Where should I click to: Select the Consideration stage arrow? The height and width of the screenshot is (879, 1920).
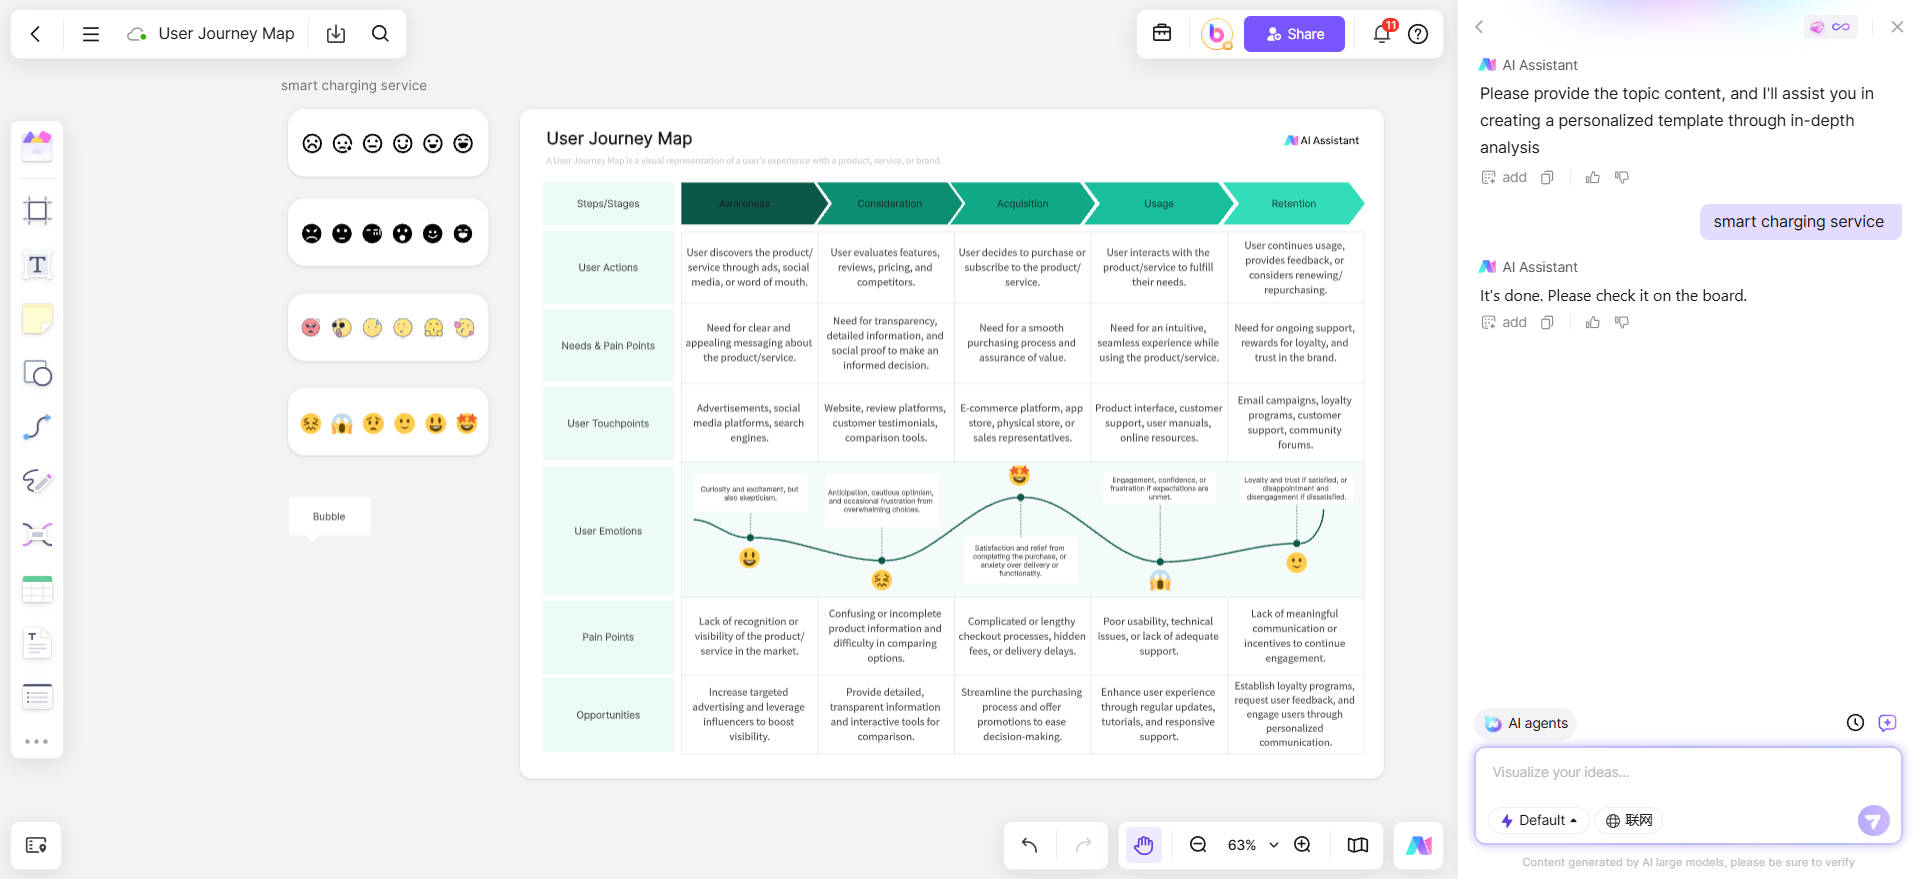click(889, 203)
